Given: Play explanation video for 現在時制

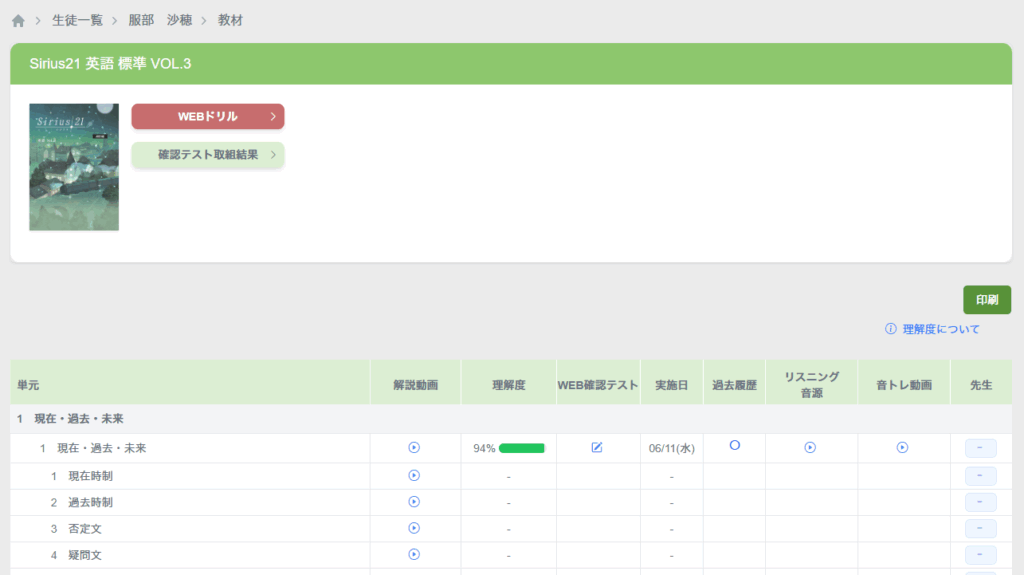Looking at the screenshot, I should click(x=414, y=475).
